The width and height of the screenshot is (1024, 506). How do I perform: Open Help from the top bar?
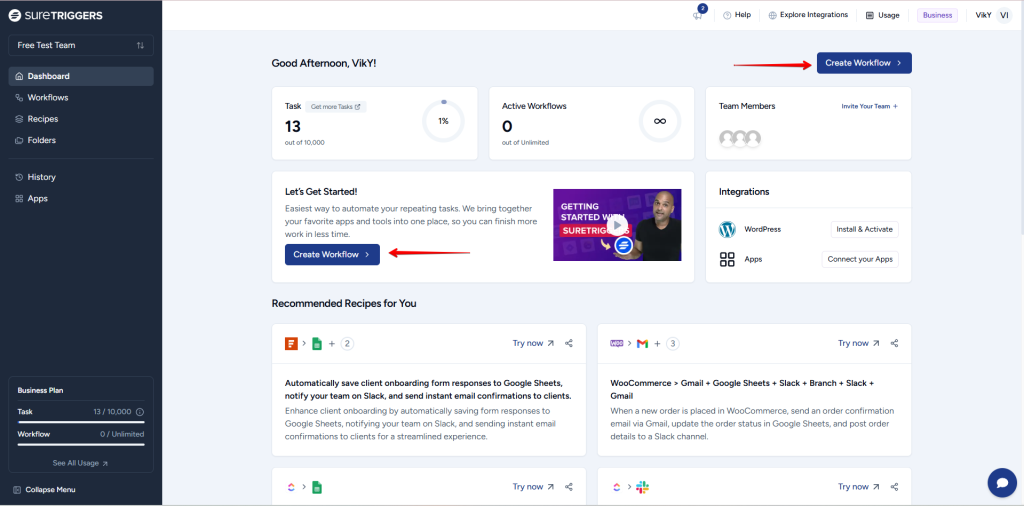click(736, 15)
